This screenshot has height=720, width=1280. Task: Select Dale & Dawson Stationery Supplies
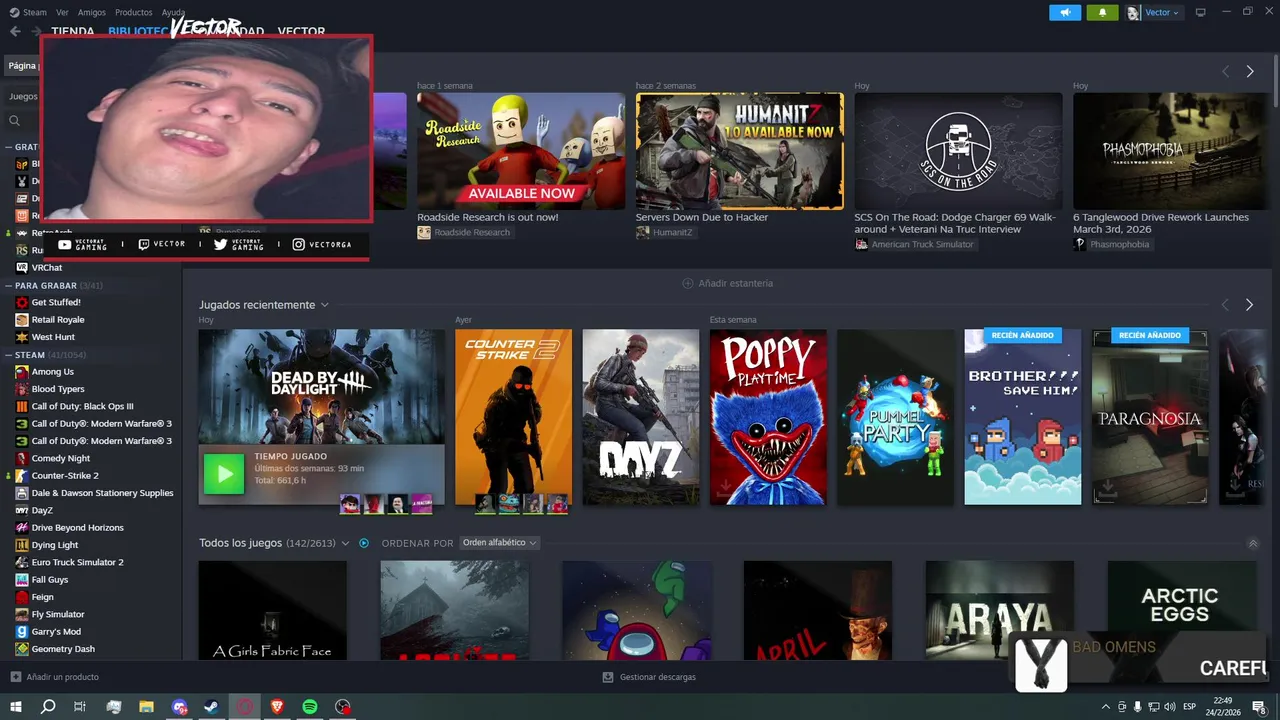click(x=102, y=493)
